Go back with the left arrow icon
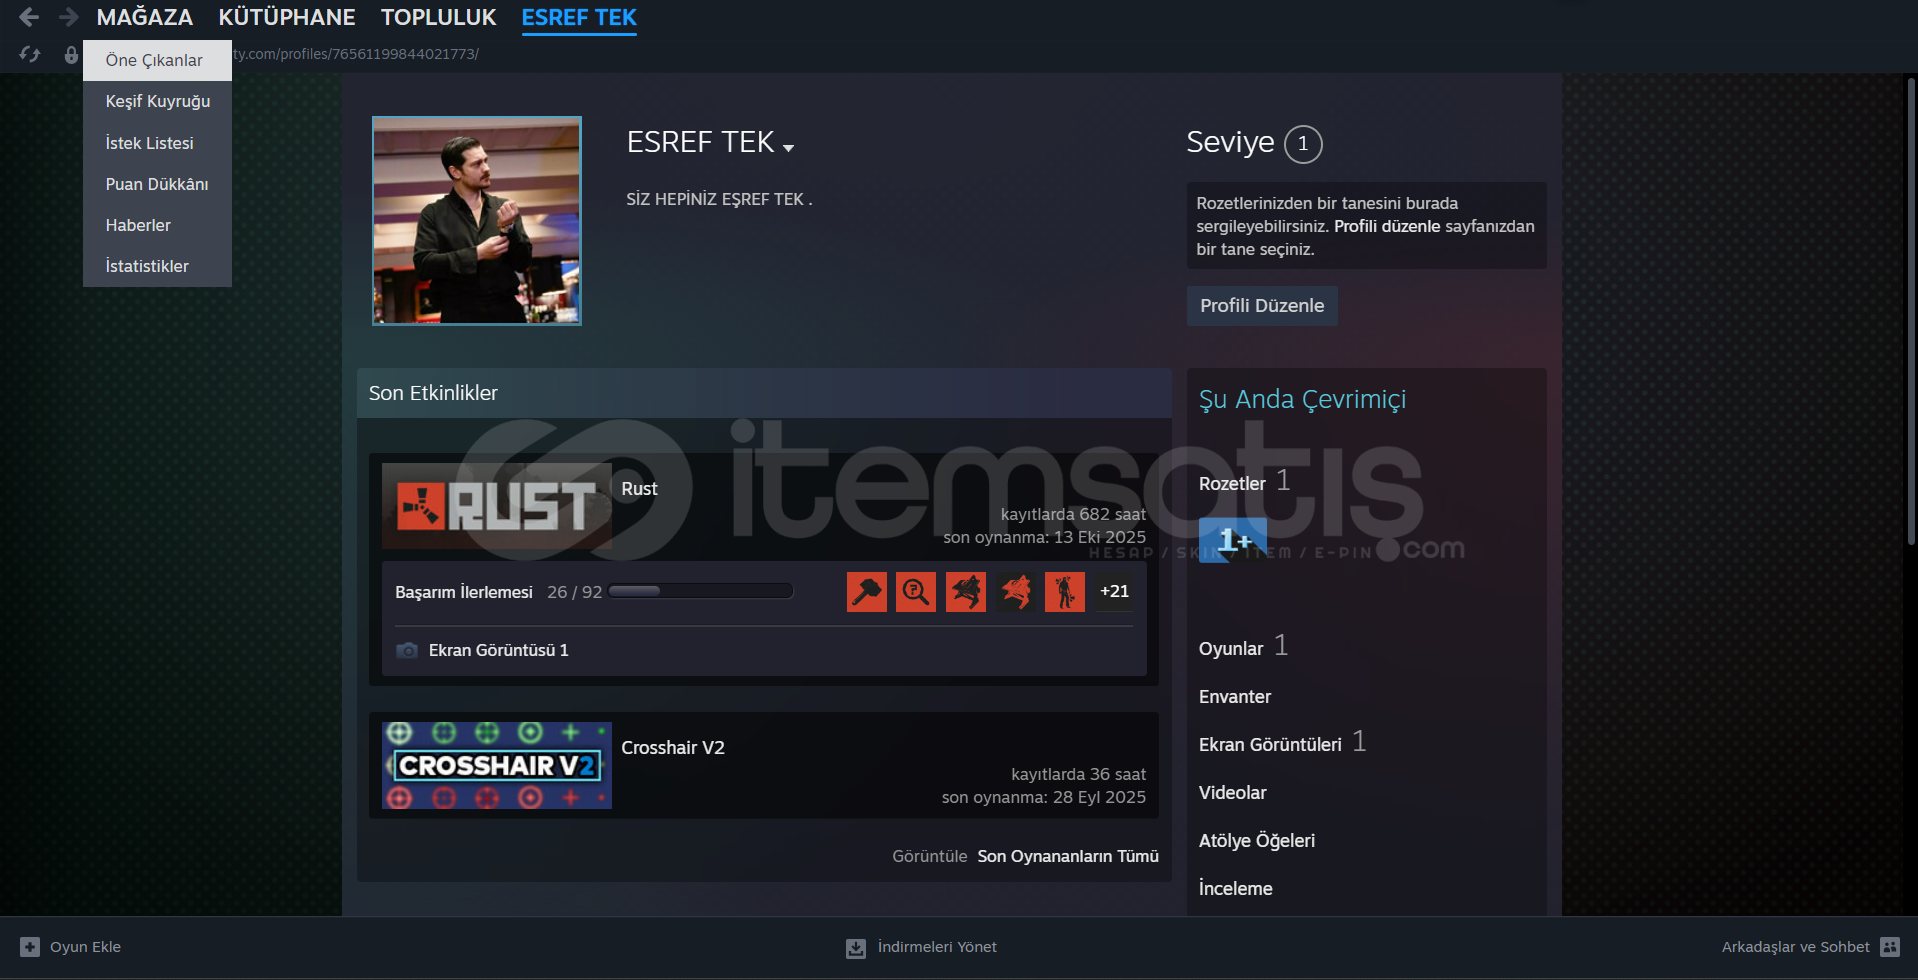The width and height of the screenshot is (1918, 980). (x=29, y=17)
